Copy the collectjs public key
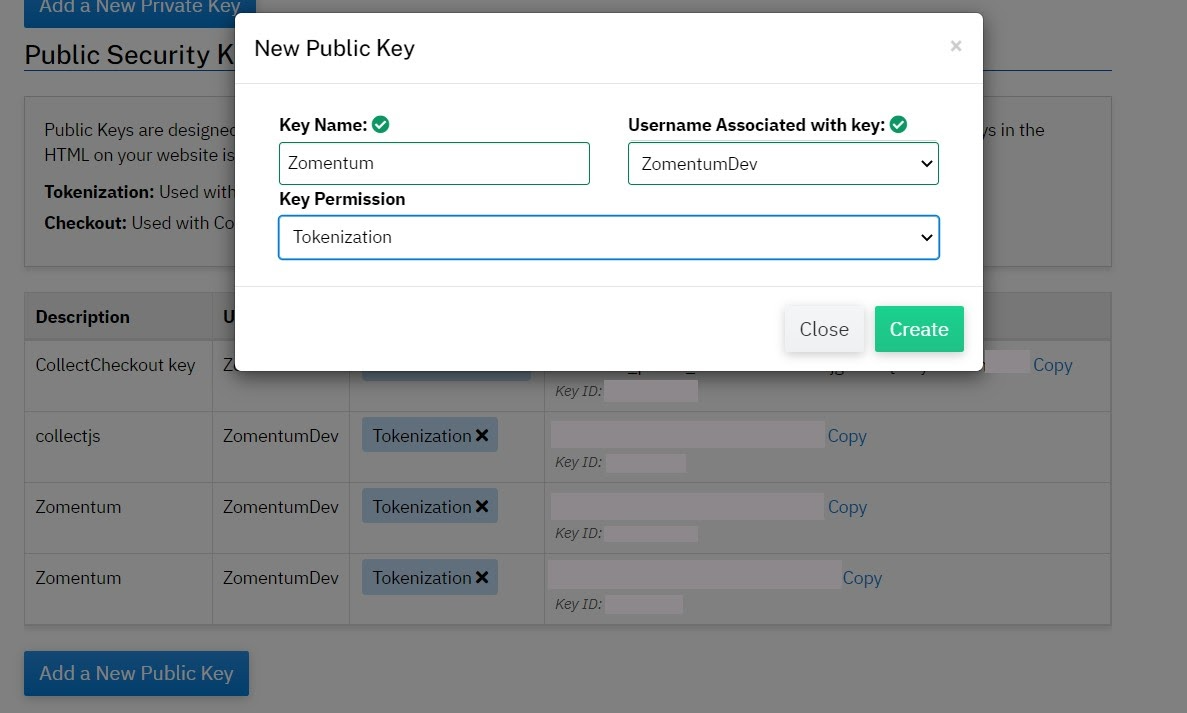The width and height of the screenshot is (1187, 713). coord(846,436)
